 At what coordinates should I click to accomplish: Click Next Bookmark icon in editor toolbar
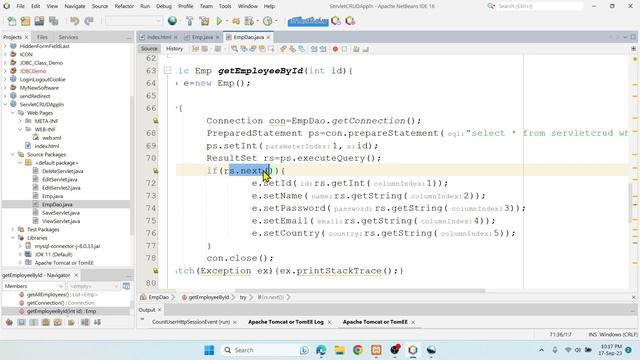pos(292,49)
